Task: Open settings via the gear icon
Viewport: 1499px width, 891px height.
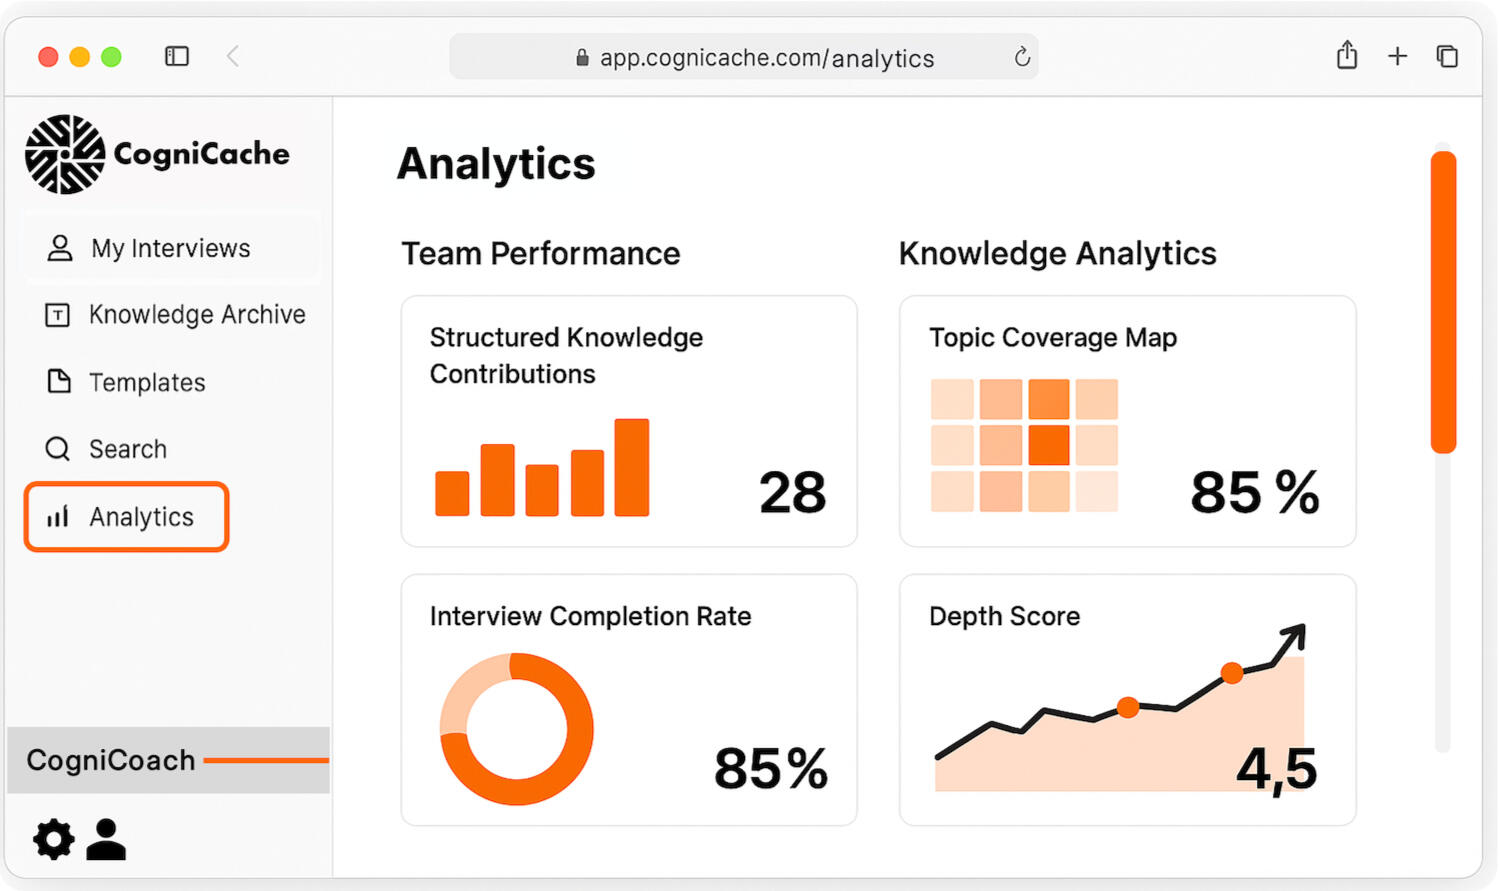Action: point(54,839)
